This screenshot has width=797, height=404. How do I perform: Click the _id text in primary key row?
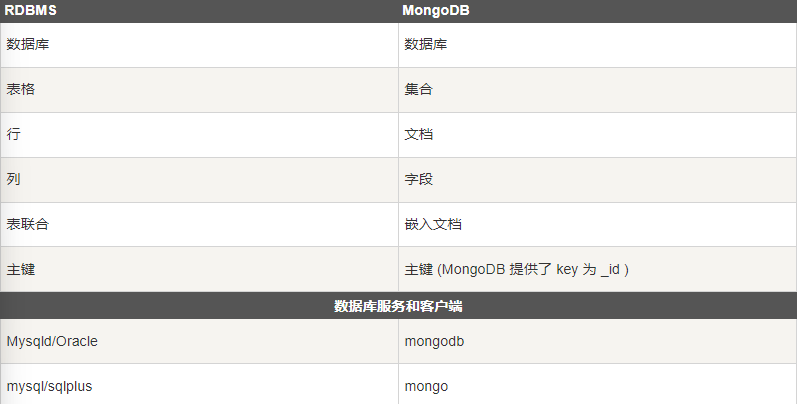click(610, 270)
